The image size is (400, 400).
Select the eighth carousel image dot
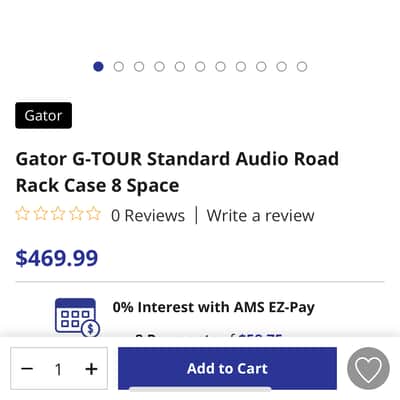tap(241, 67)
